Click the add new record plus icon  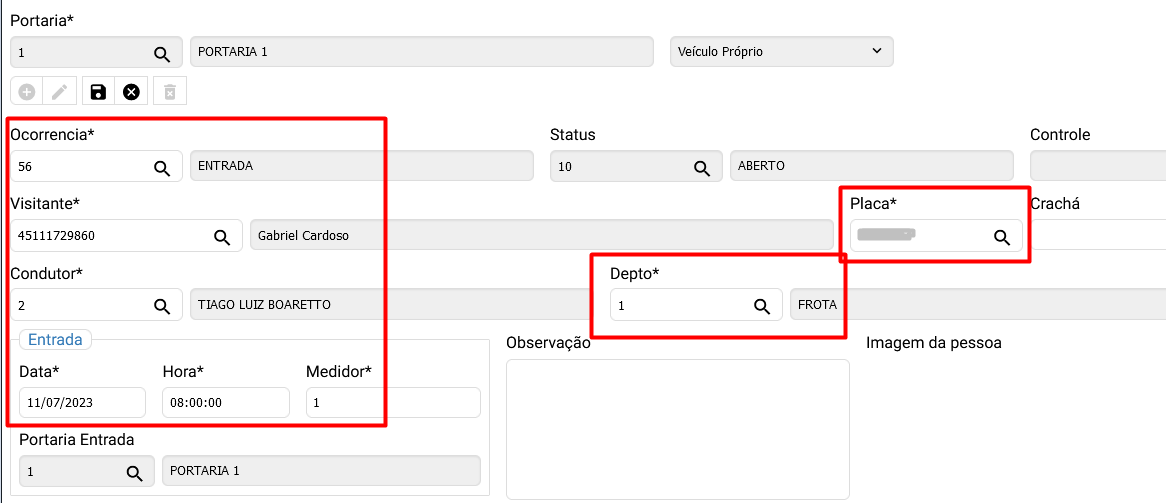click(27, 92)
